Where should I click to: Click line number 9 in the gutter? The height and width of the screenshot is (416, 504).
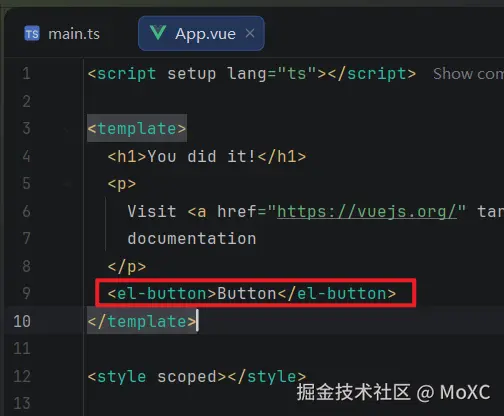26,293
